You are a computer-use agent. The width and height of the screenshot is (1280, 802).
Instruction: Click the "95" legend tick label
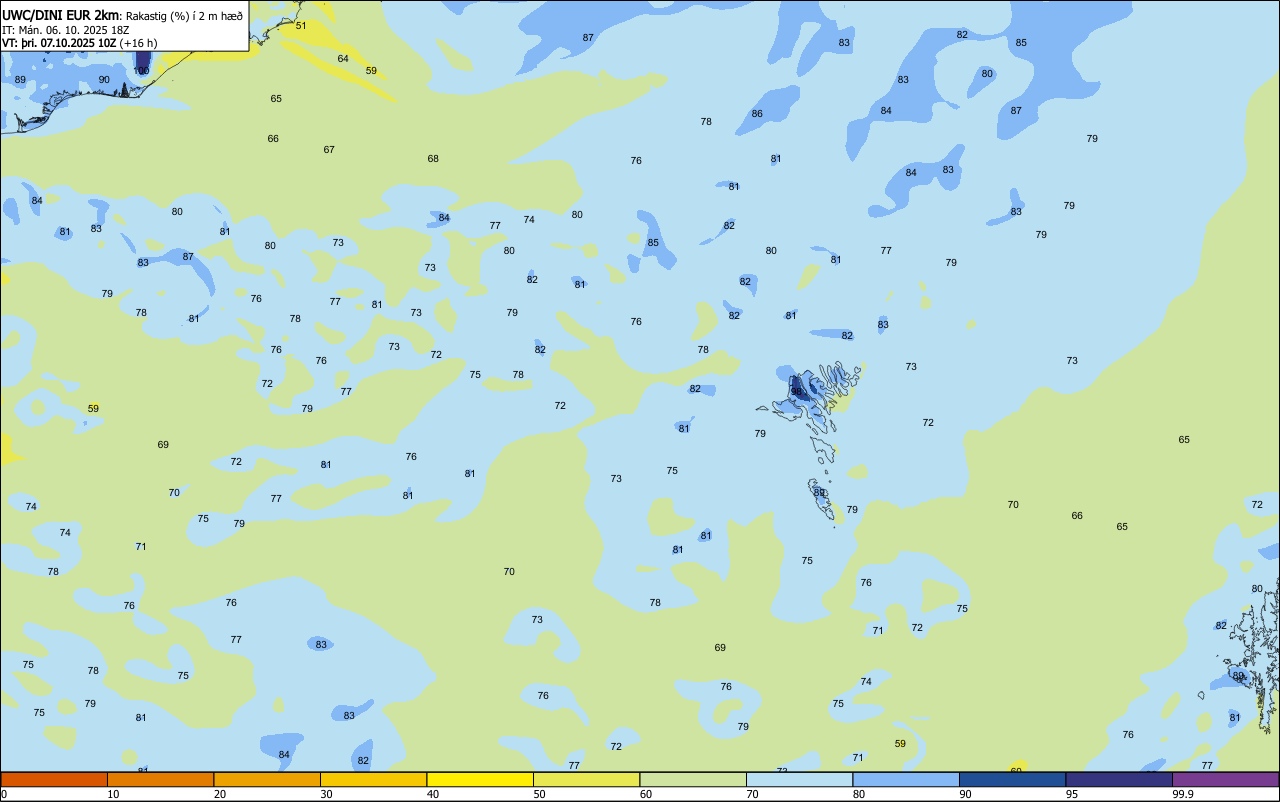click(1070, 794)
